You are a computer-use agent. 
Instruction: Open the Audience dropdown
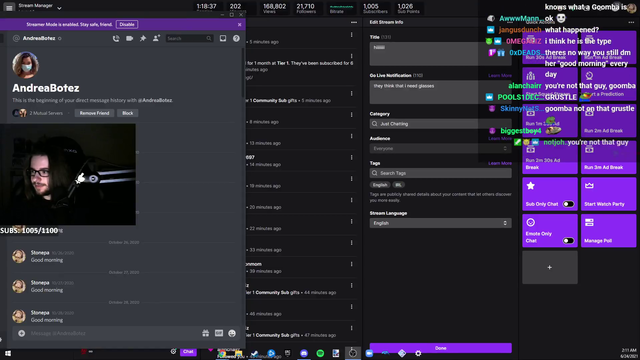440,149
